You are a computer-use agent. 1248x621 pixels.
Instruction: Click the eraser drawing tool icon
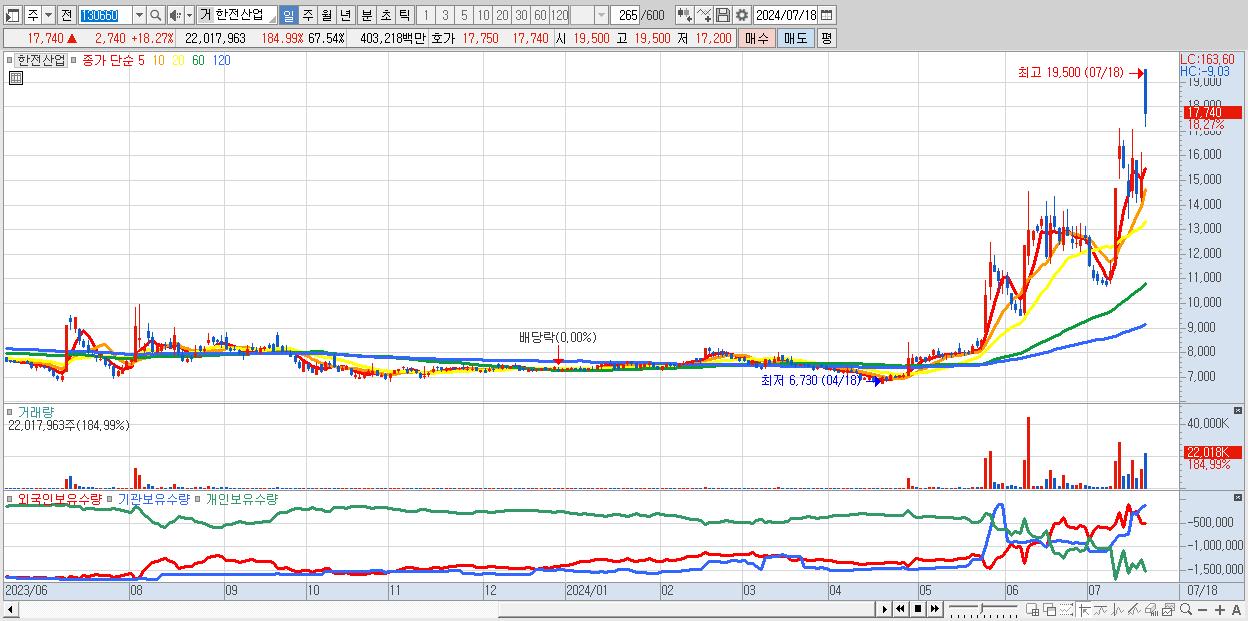1134,609
